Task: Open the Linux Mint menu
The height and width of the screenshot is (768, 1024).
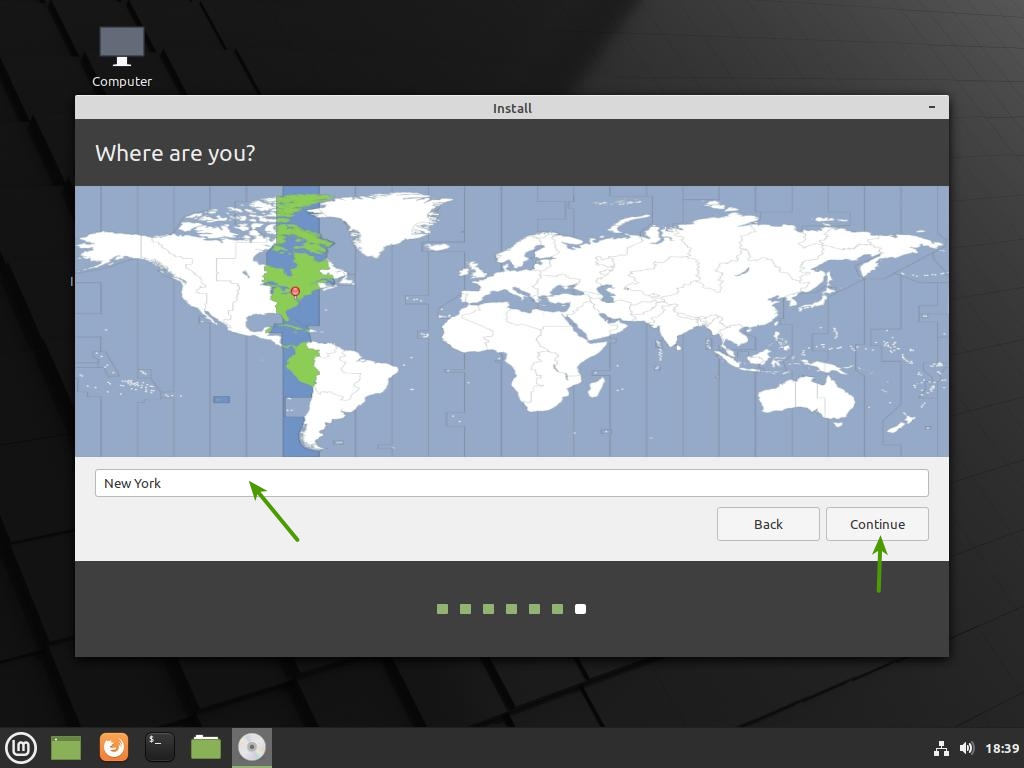Action: [21, 747]
